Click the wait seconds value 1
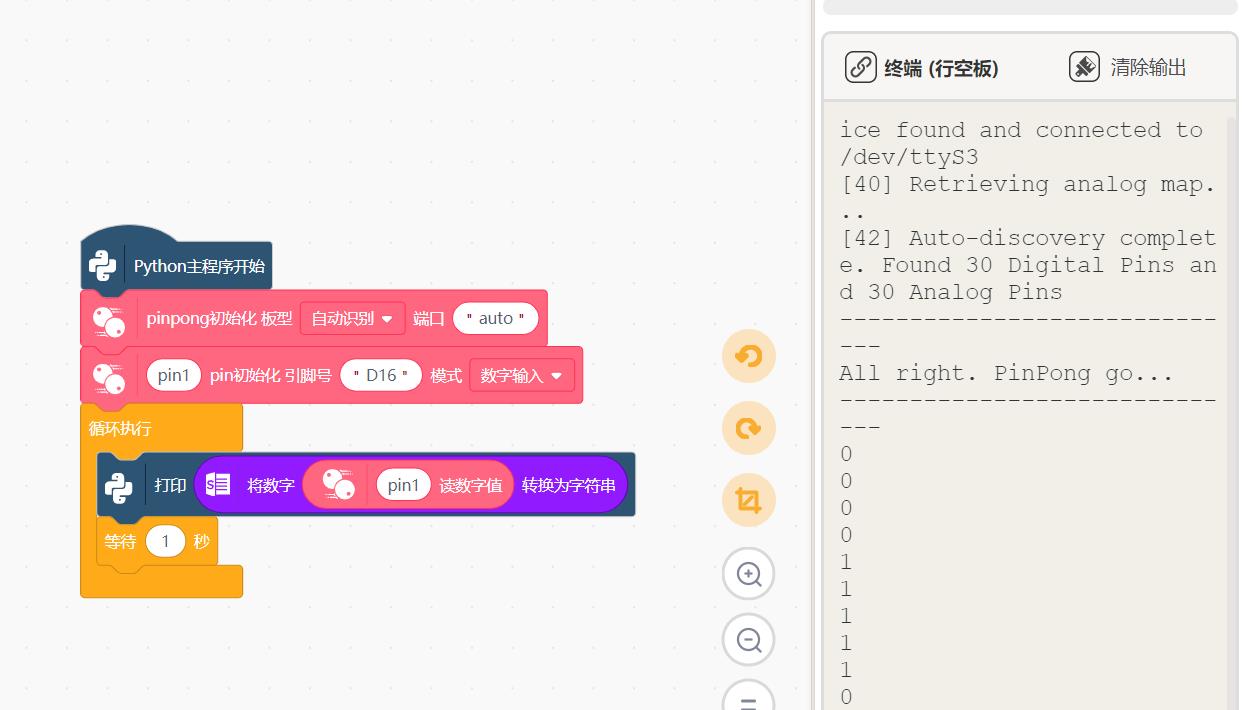Viewport: 1242px width, 710px height. click(166, 541)
